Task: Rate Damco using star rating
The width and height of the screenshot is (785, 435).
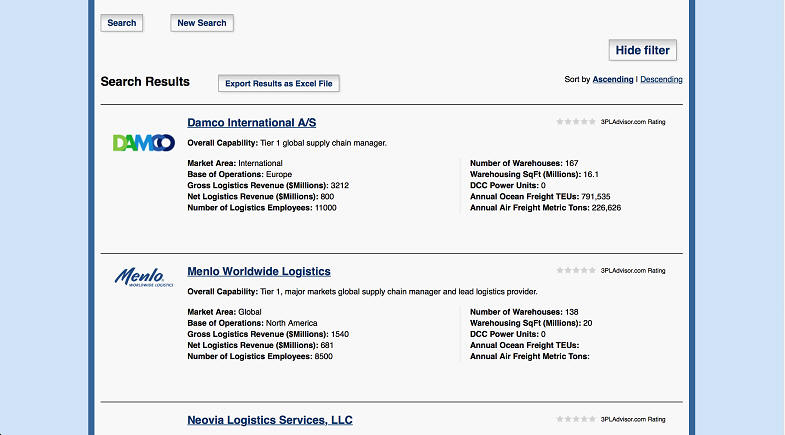Action: tap(576, 122)
